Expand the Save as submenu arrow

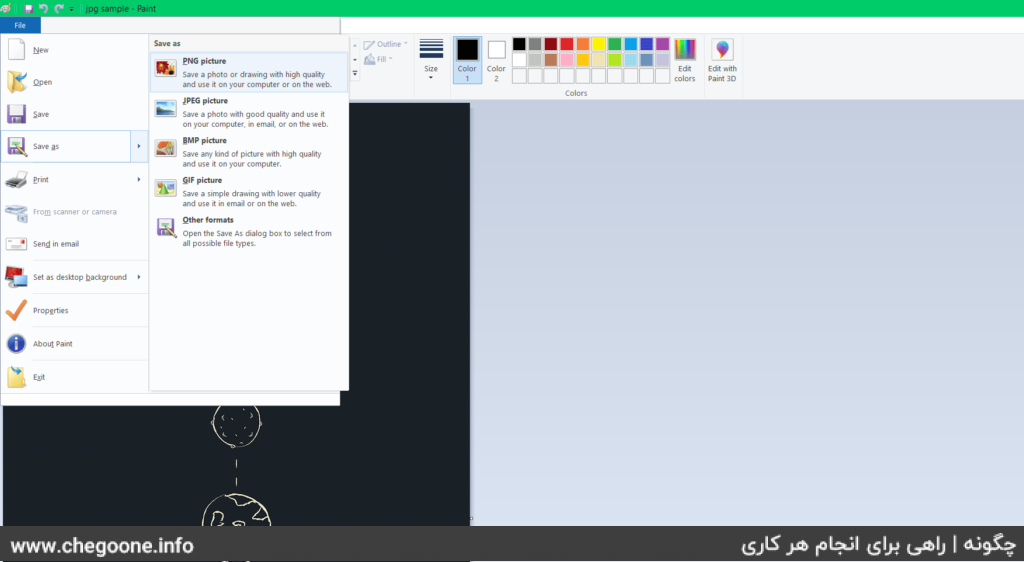pos(139,146)
